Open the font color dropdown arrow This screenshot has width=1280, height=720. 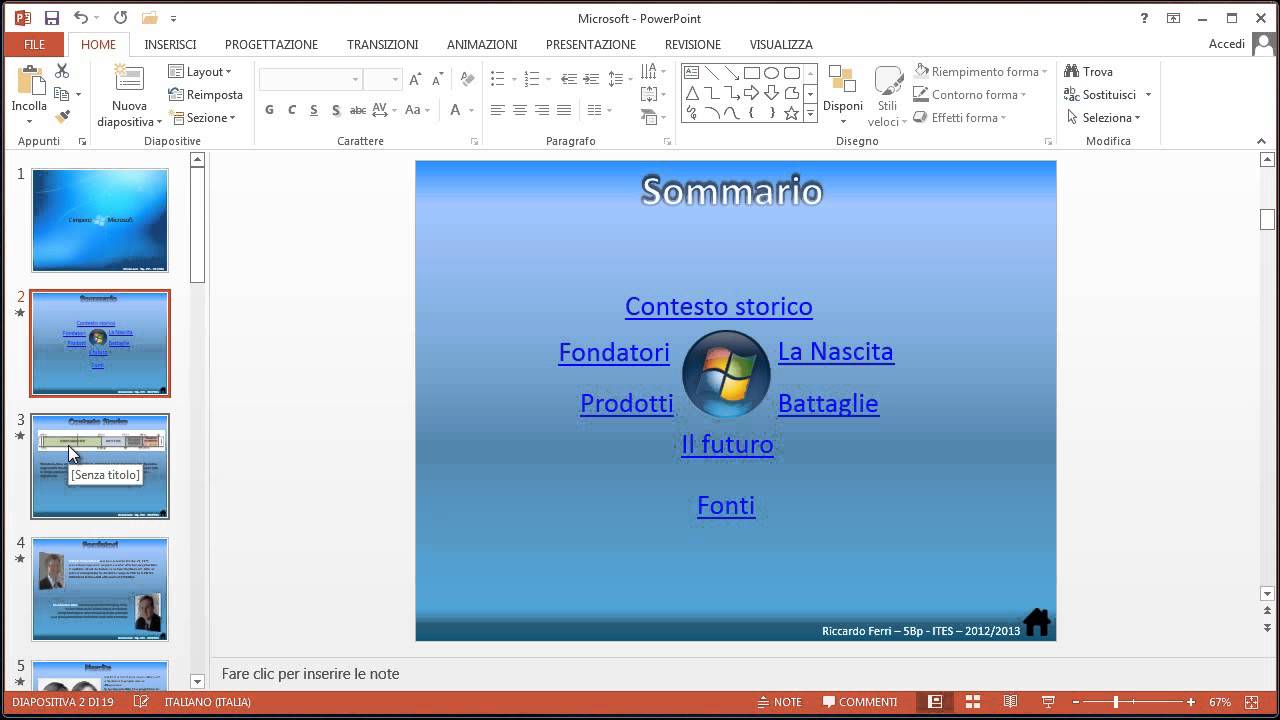point(472,110)
